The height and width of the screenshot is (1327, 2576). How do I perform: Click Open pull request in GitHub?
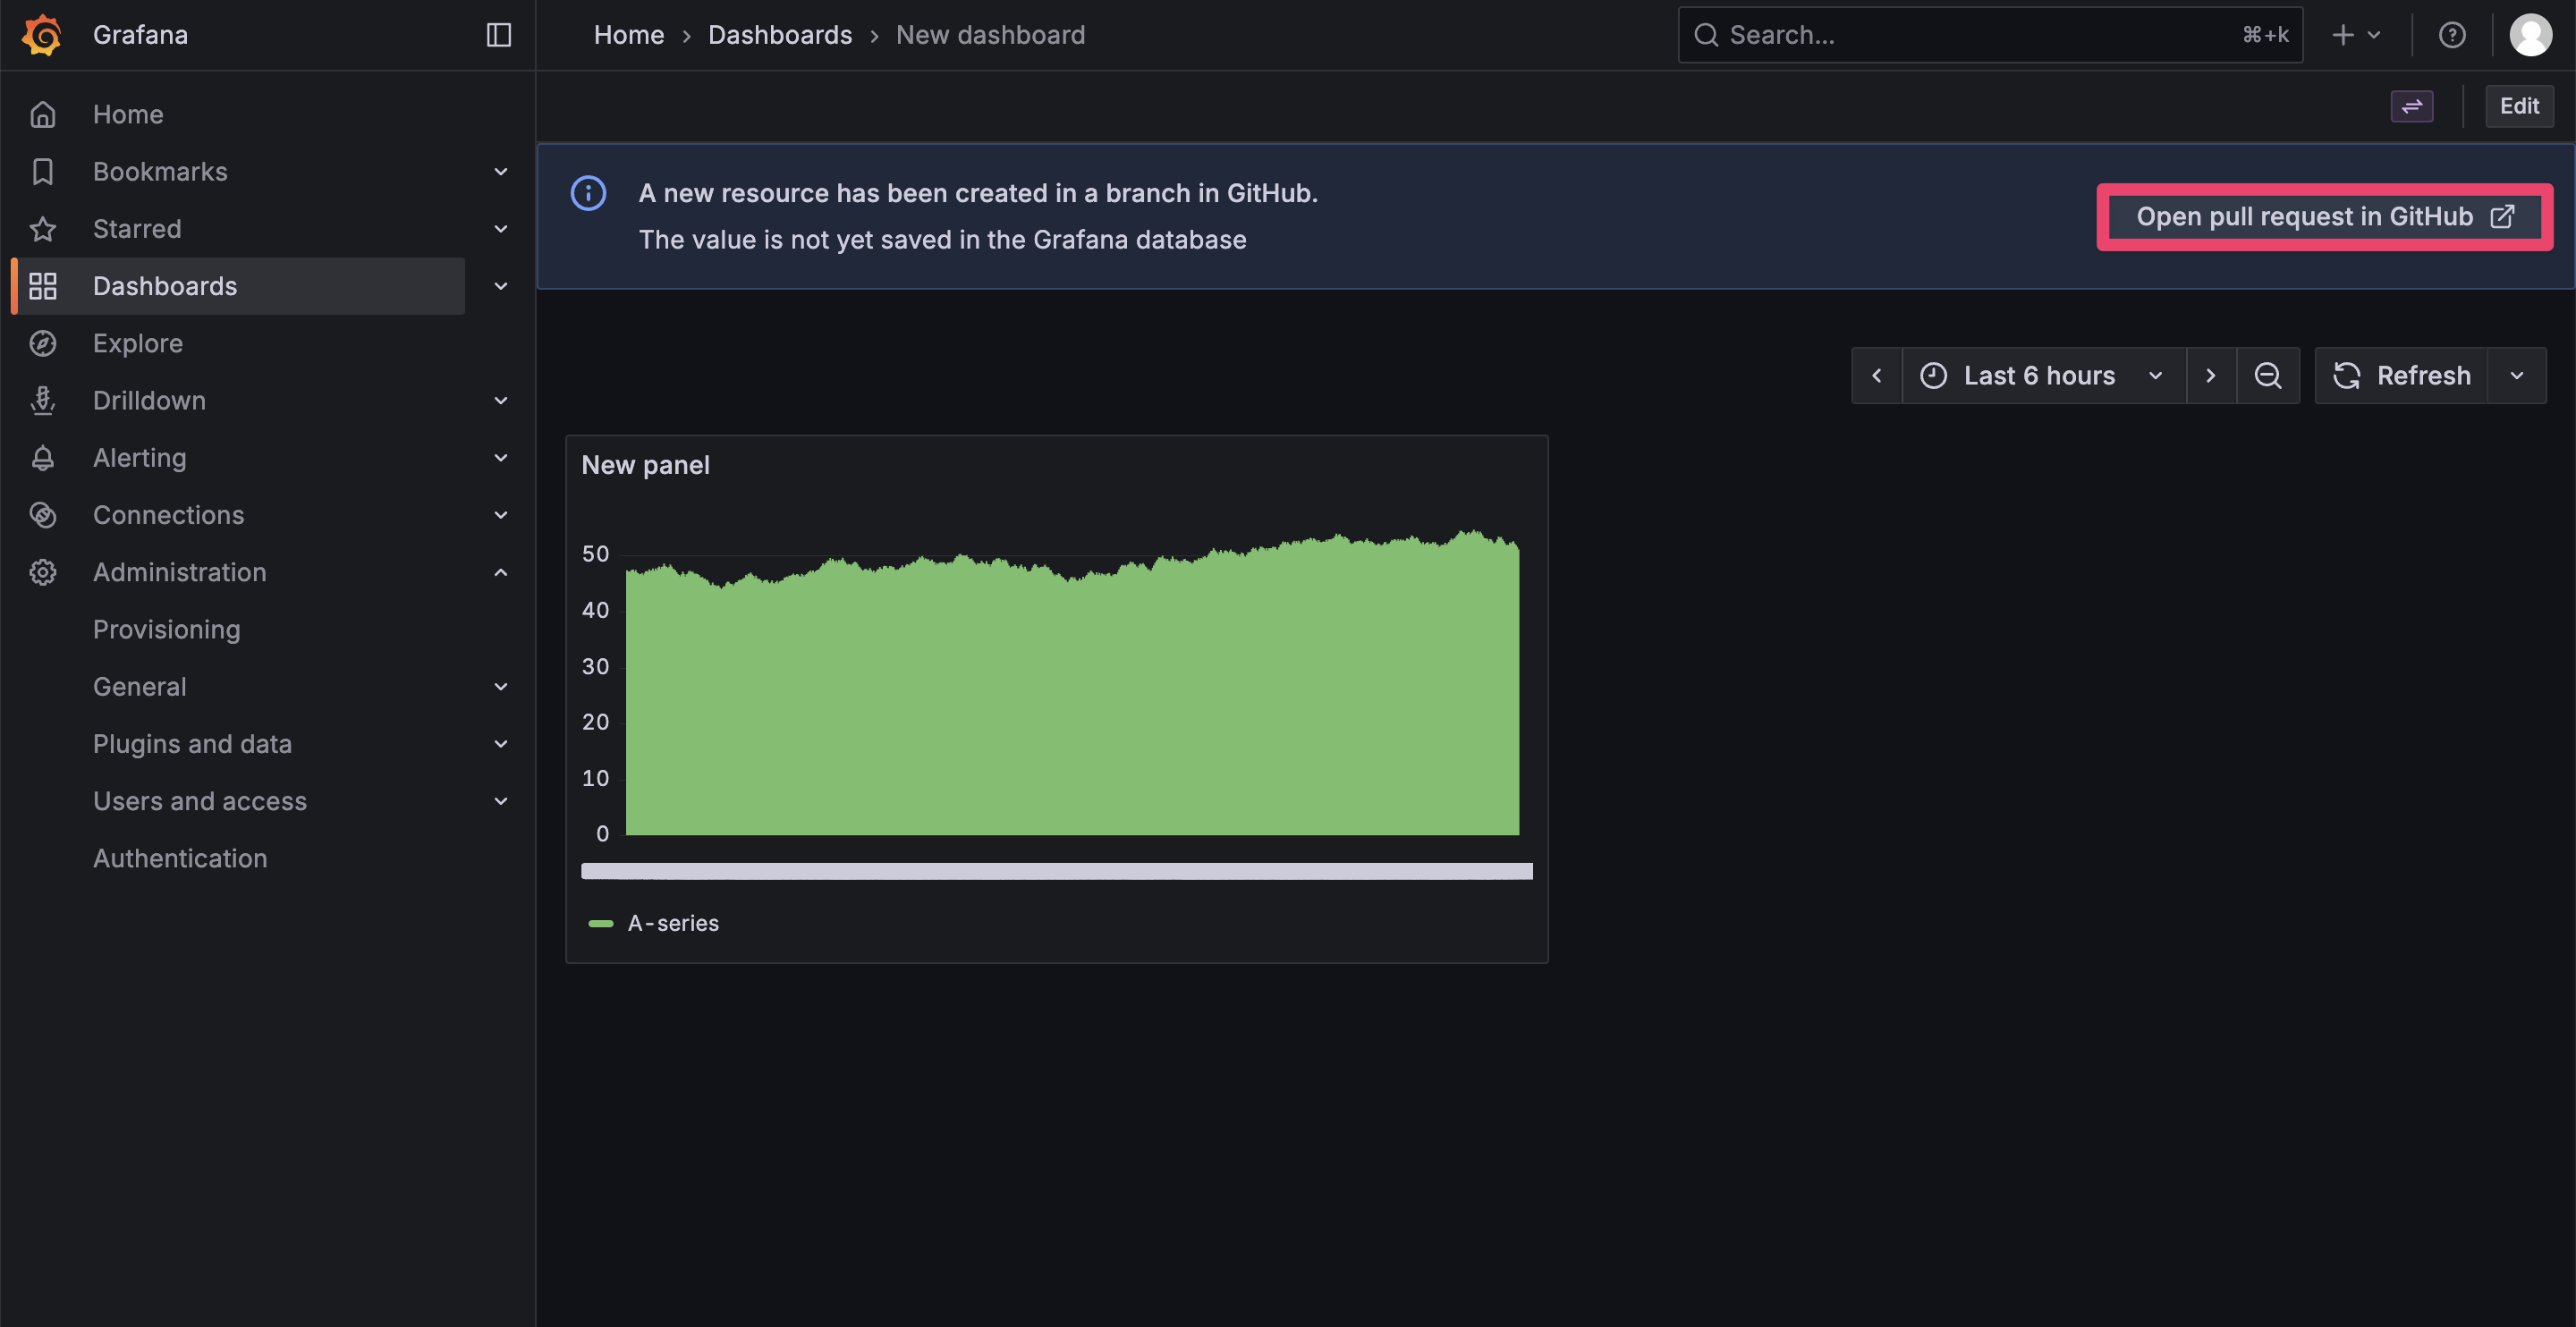(x=2324, y=217)
